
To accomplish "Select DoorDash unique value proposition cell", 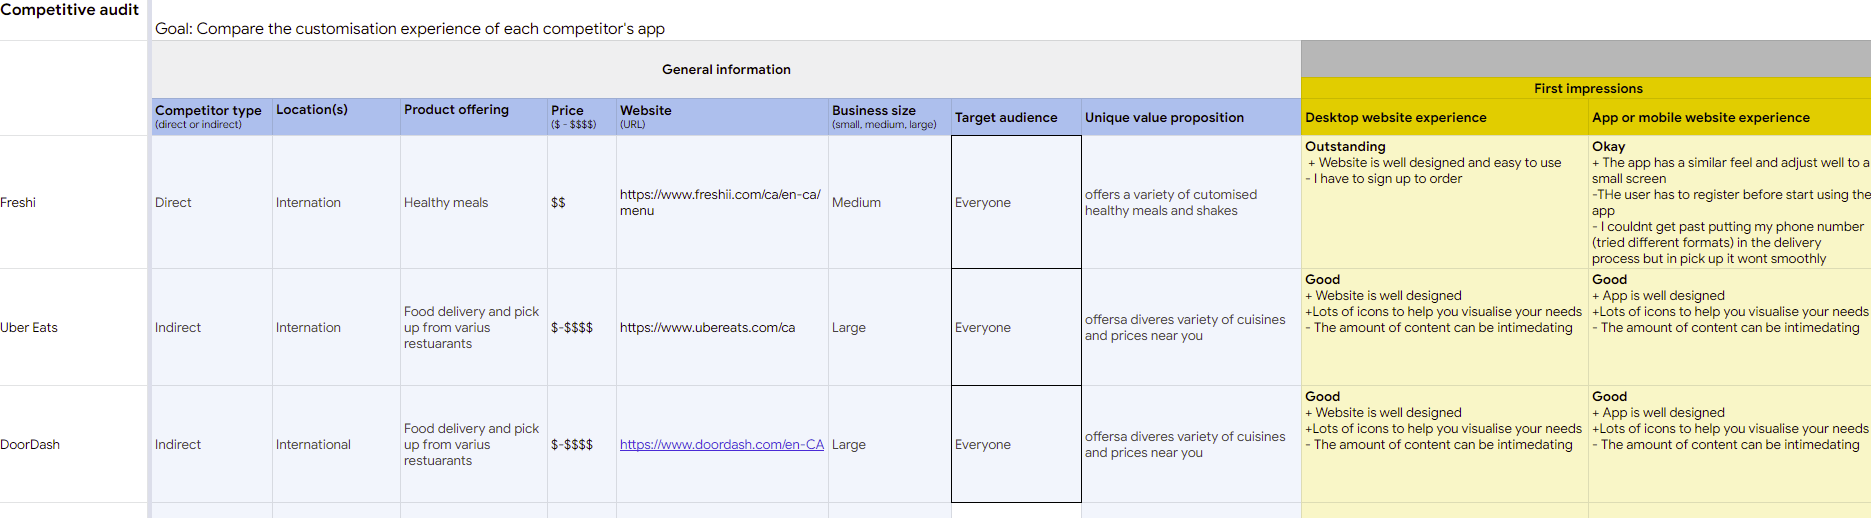I will (1191, 444).
